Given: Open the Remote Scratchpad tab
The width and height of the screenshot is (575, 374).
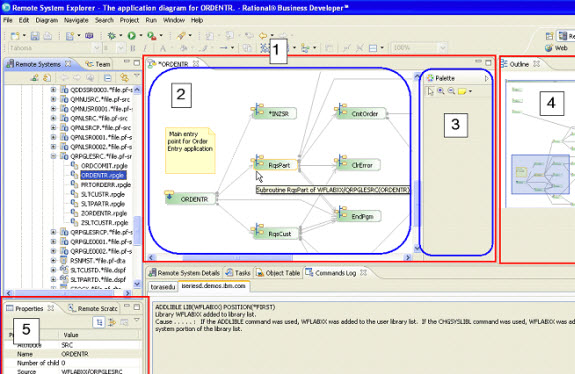Looking at the screenshot, I should pos(93,308).
